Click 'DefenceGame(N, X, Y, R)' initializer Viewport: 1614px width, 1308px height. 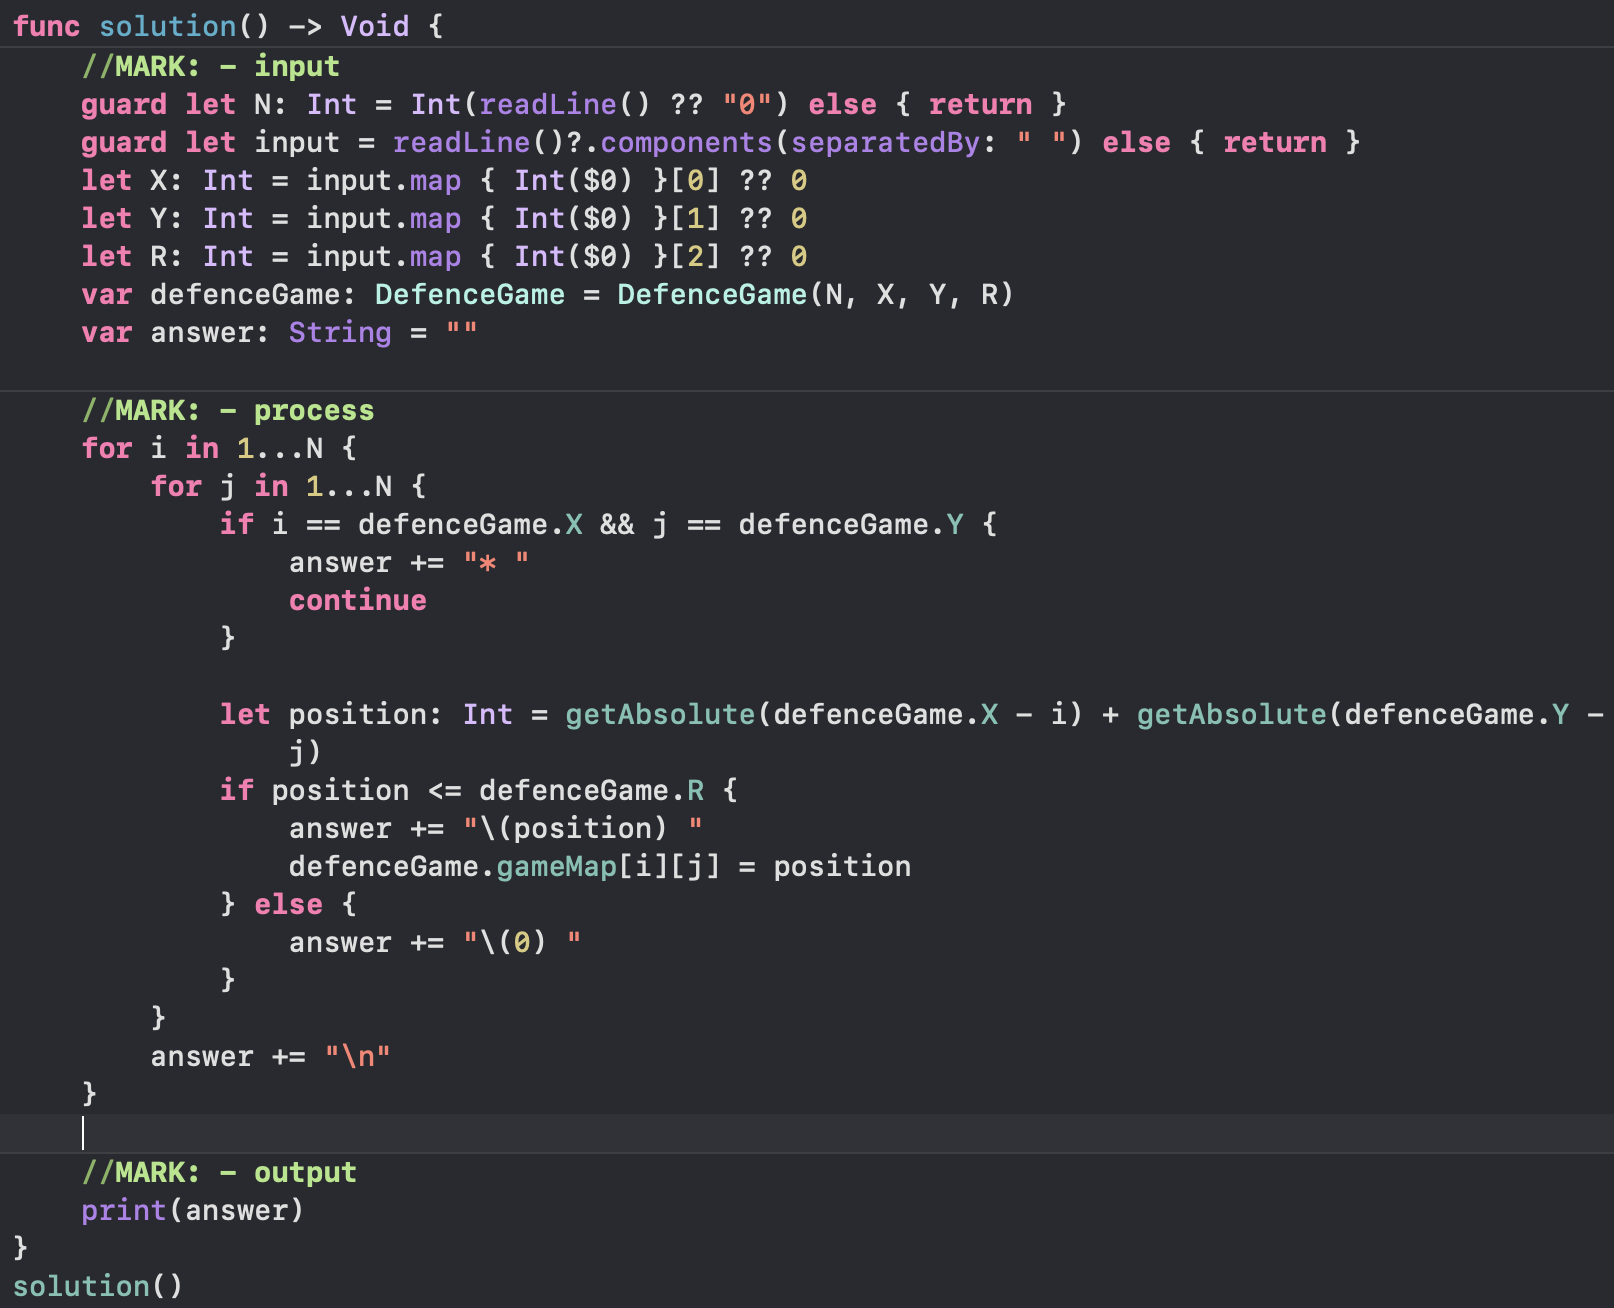(815, 294)
